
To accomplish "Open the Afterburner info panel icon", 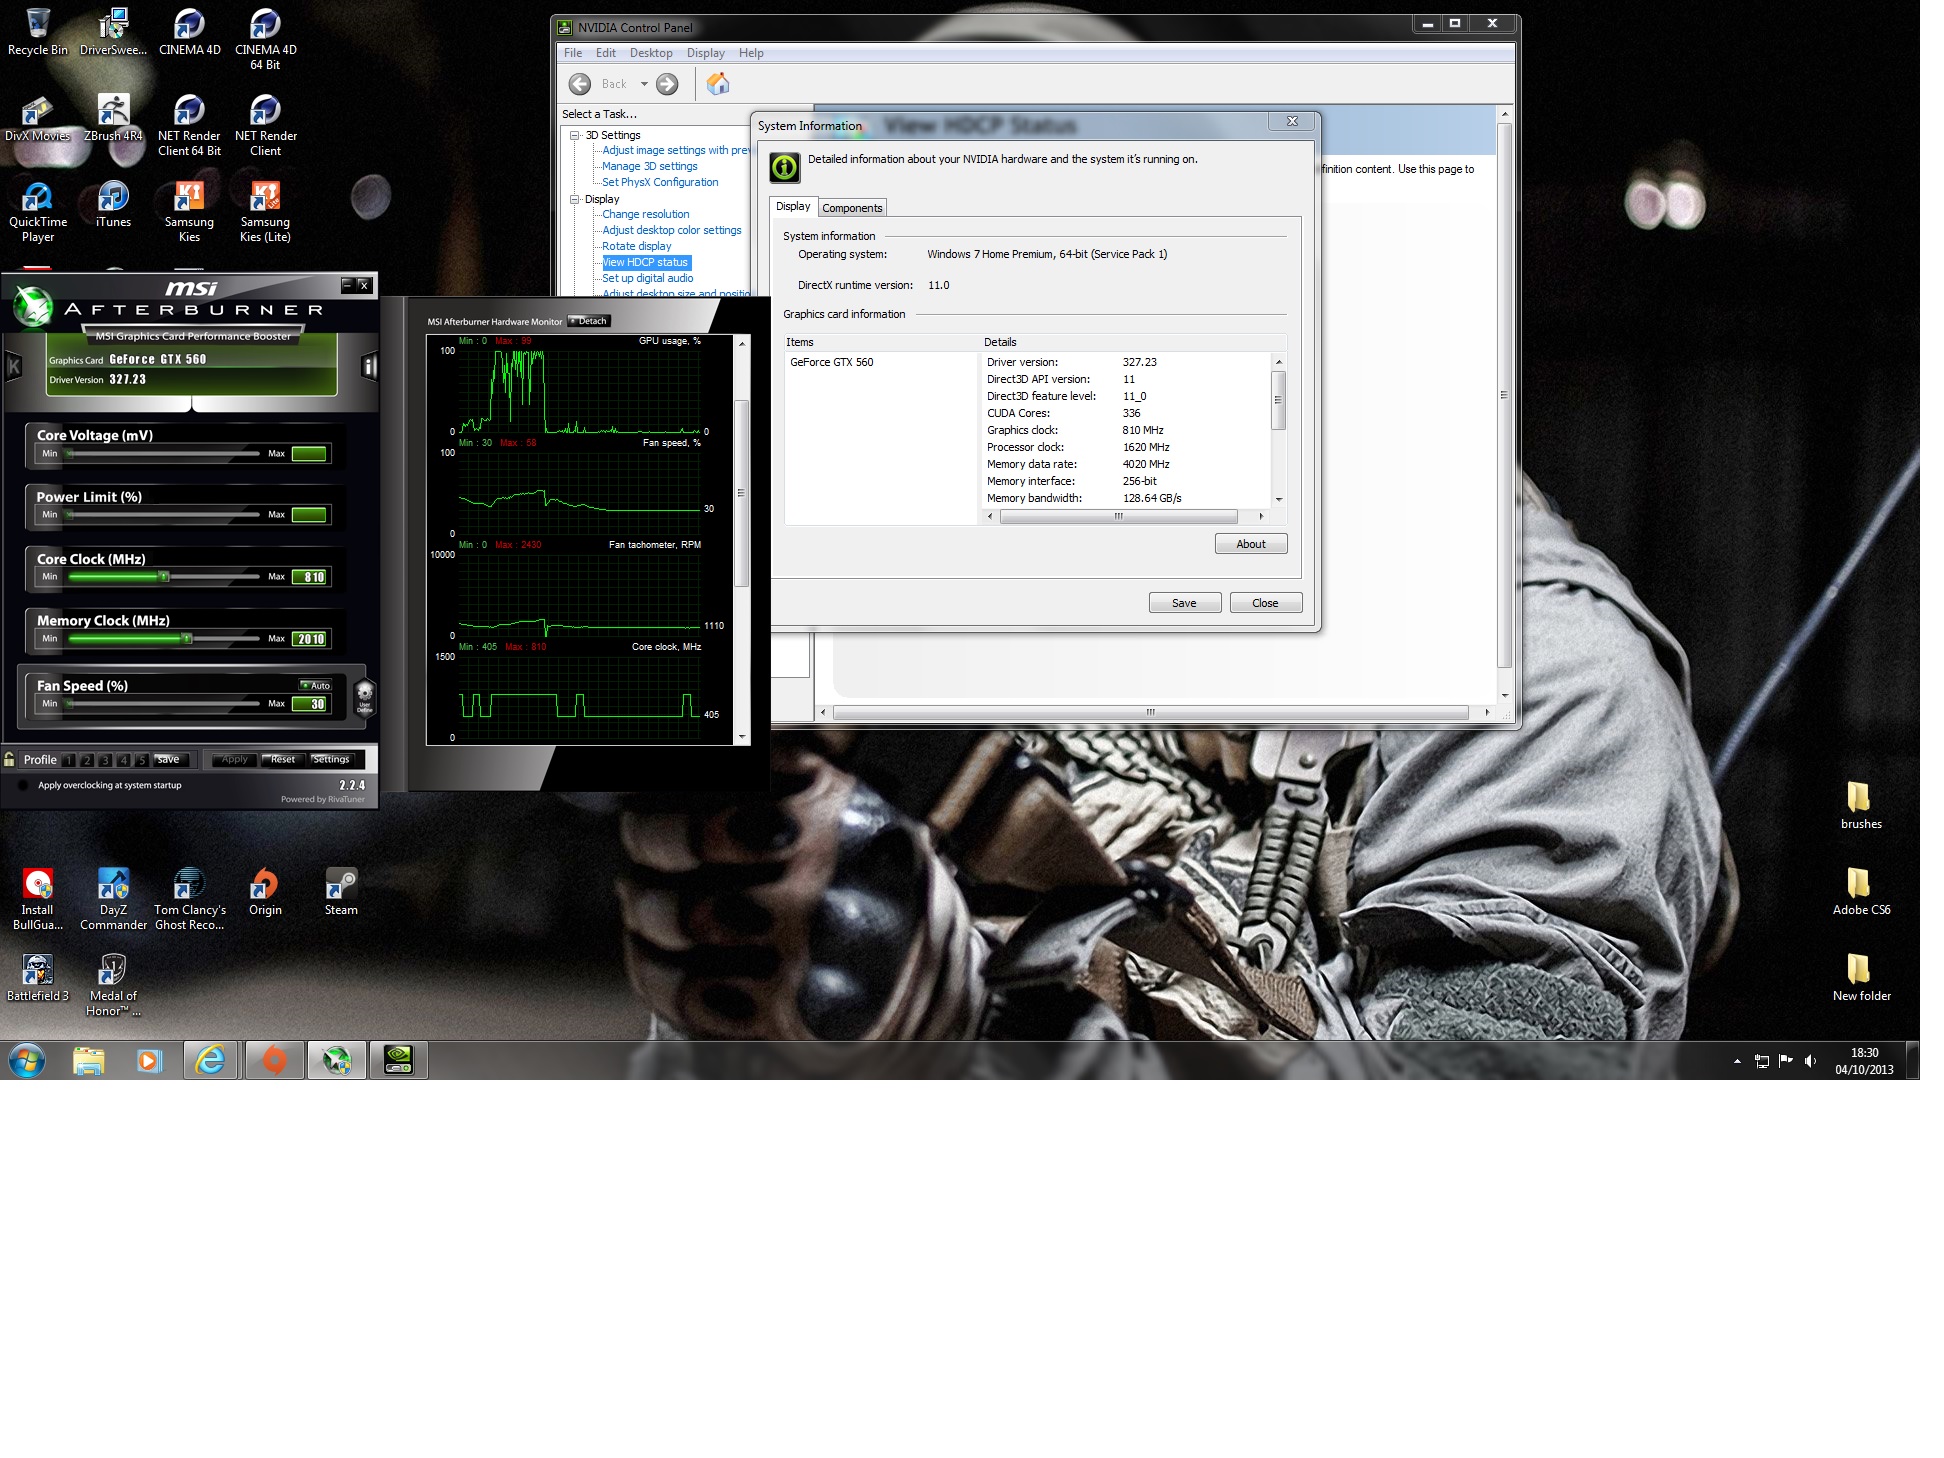I will (x=369, y=367).
